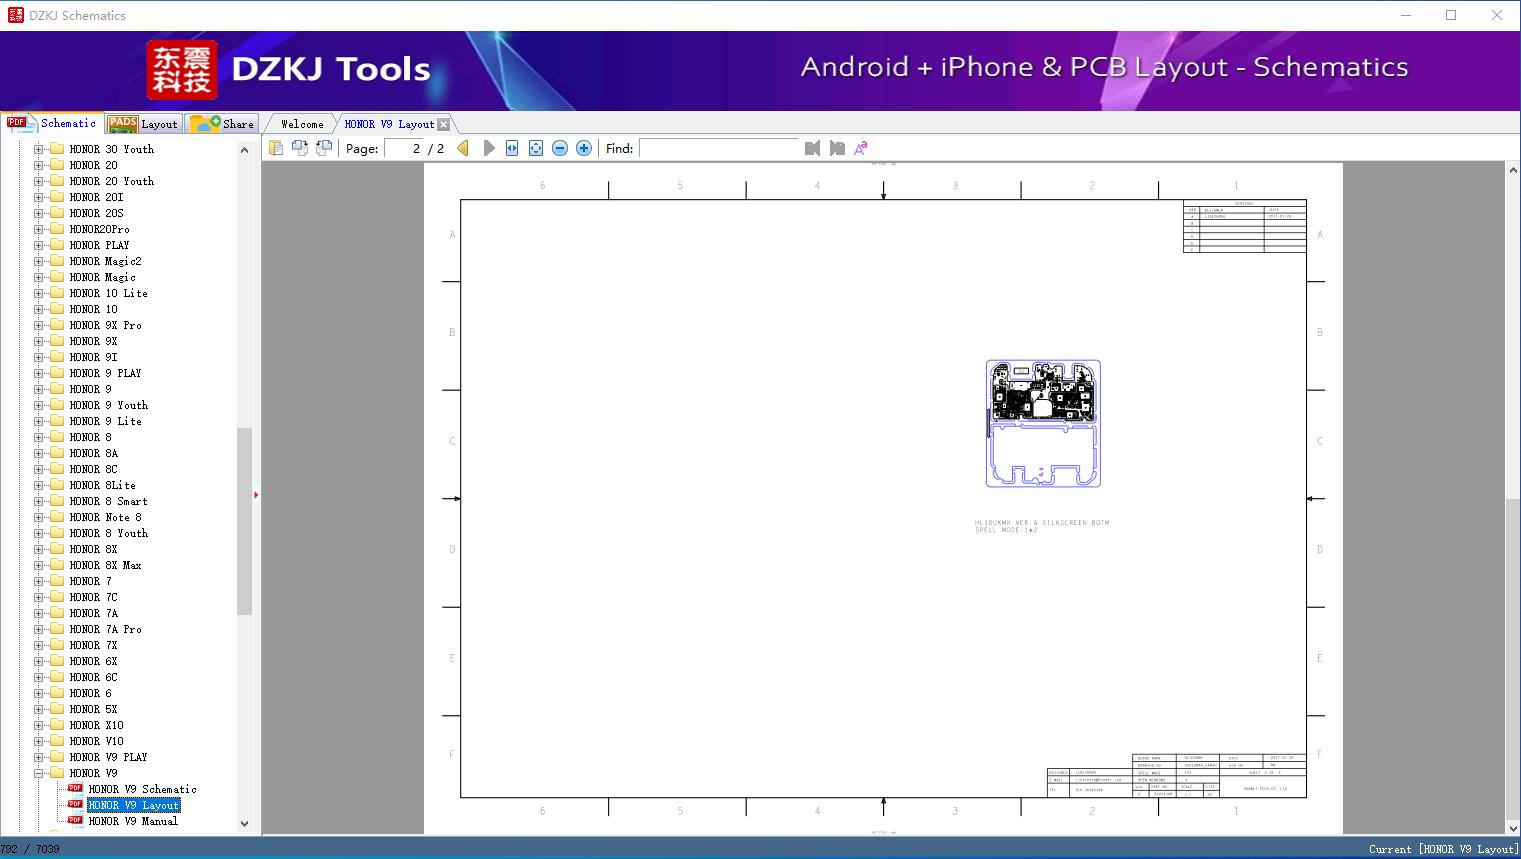Go to previous page with yellow arrow
Image resolution: width=1521 pixels, height=859 pixels.
(x=463, y=148)
